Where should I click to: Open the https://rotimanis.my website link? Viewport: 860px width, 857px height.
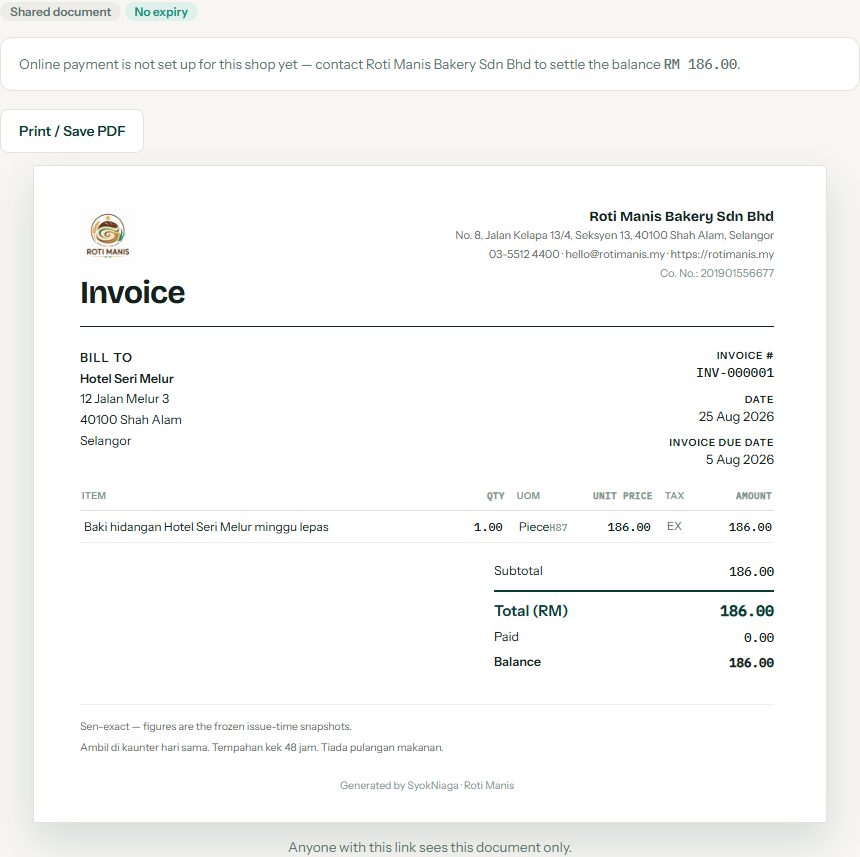tap(722, 254)
